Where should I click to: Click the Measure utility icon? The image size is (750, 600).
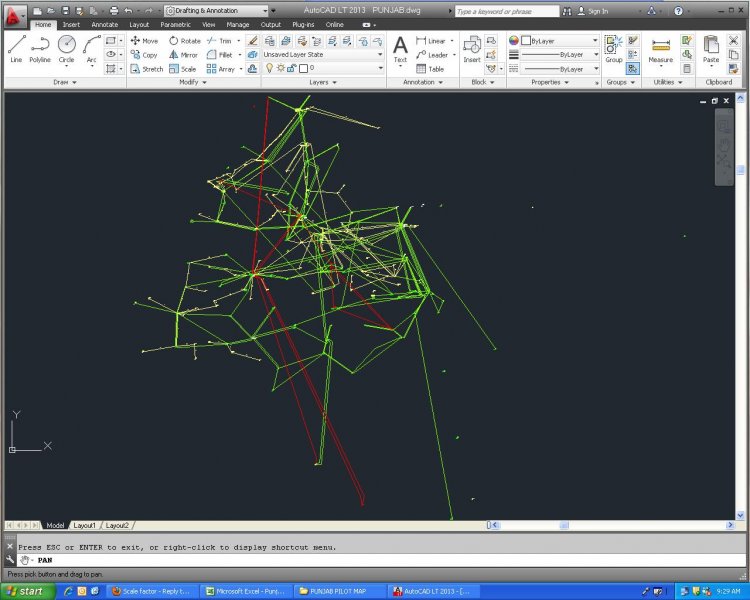[x=660, y=48]
